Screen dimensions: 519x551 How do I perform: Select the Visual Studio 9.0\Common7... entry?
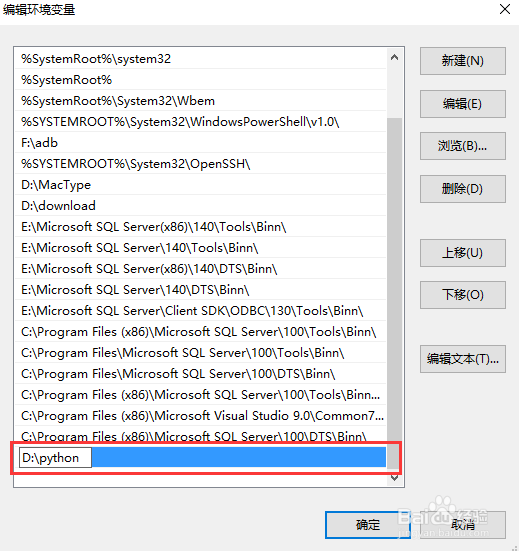coord(200,416)
